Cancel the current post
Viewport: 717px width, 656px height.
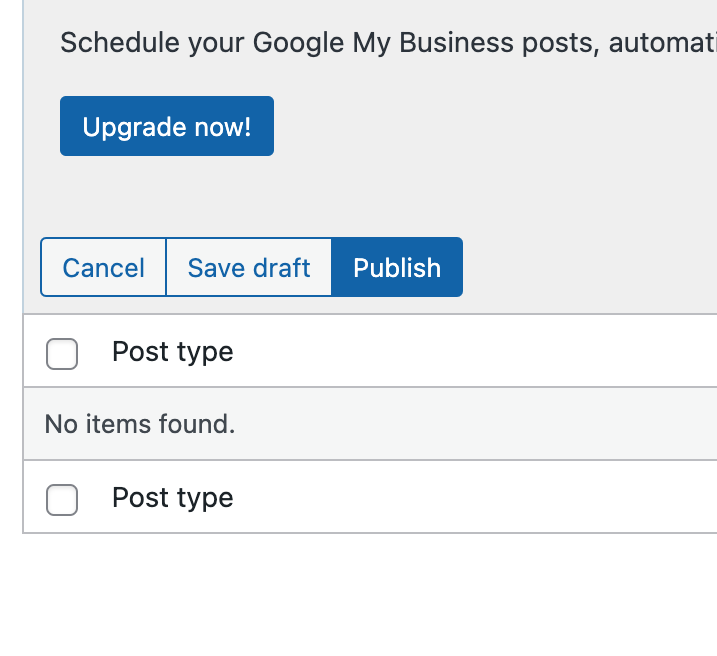coord(103,268)
